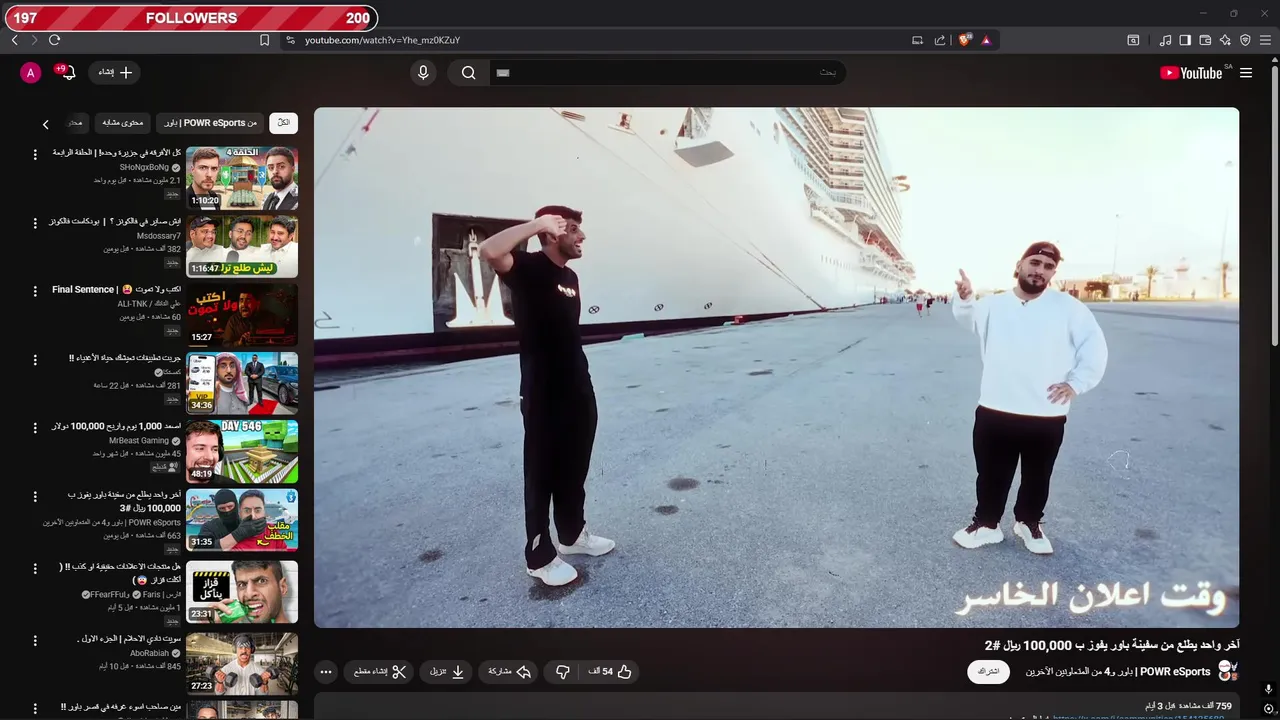Open the 31:35 ship episode 3 thumbnail
Image resolution: width=1280 pixels, height=720 pixels.
coord(242,519)
